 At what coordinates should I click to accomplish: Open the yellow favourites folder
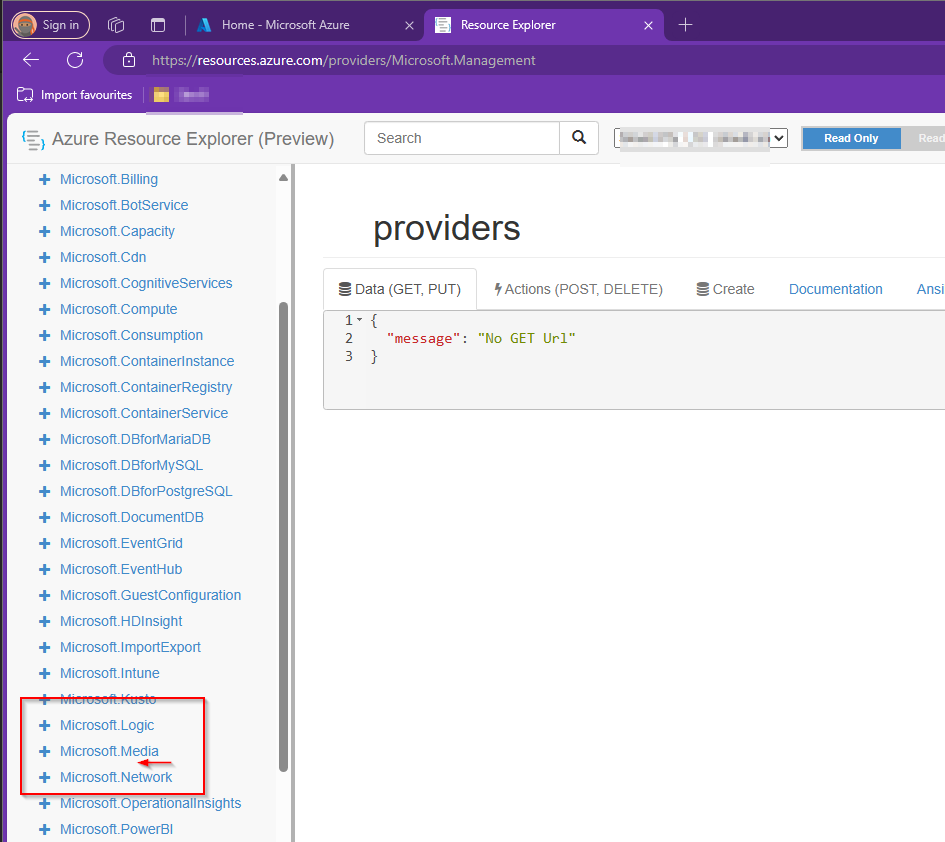161,95
